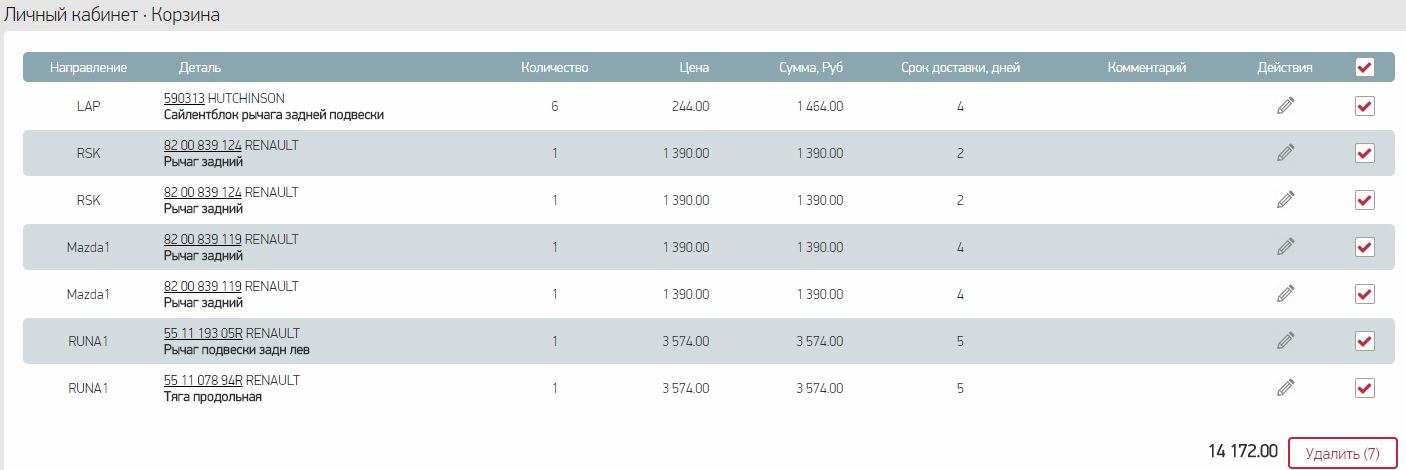Edit the first Mazda1 row via pencil
This screenshot has width=1406, height=470.
1285,247
